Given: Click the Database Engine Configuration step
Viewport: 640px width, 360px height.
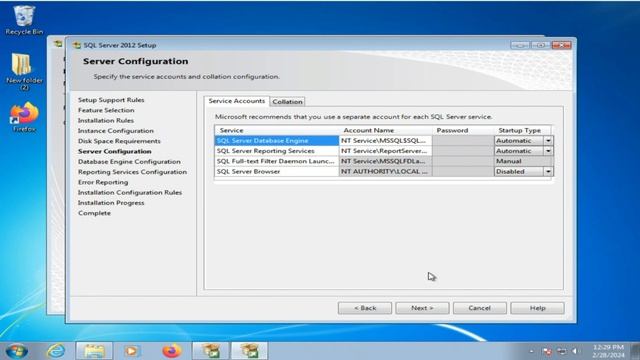Looking at the screenshot, I should point(129,162).
